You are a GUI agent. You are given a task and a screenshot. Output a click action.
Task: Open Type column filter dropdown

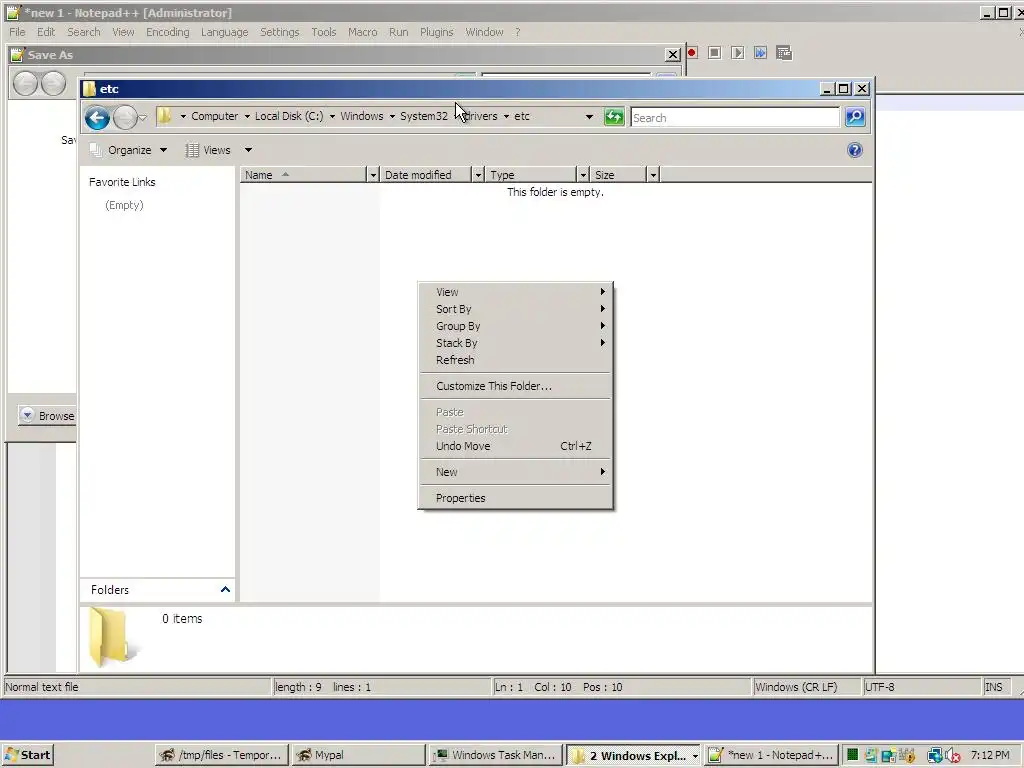point(583,175)
